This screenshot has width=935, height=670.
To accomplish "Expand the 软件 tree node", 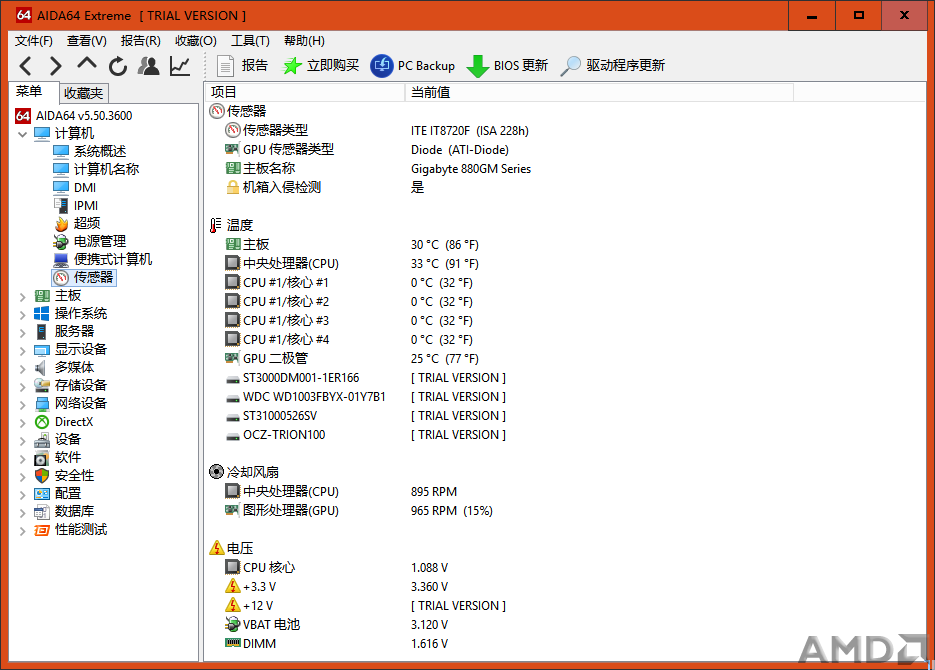I will [23, 458].
